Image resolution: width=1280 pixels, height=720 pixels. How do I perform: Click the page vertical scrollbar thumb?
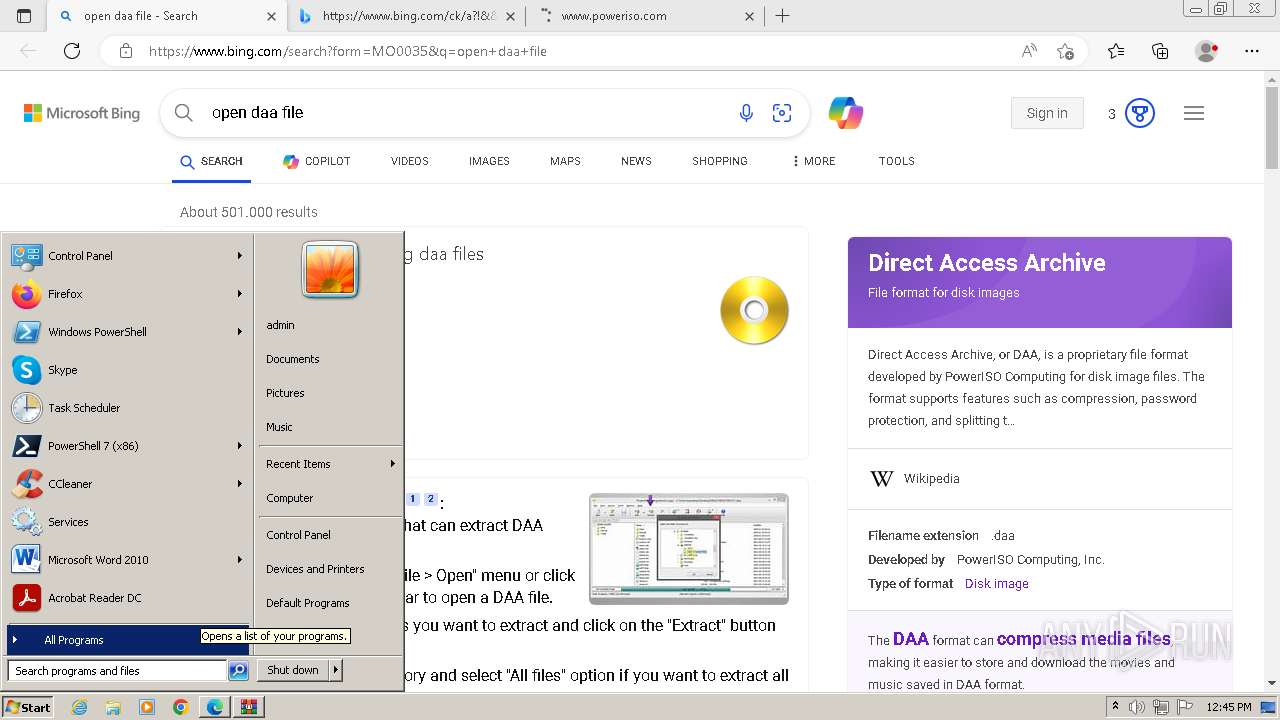pyautogui.click(x=1271, y=129)
